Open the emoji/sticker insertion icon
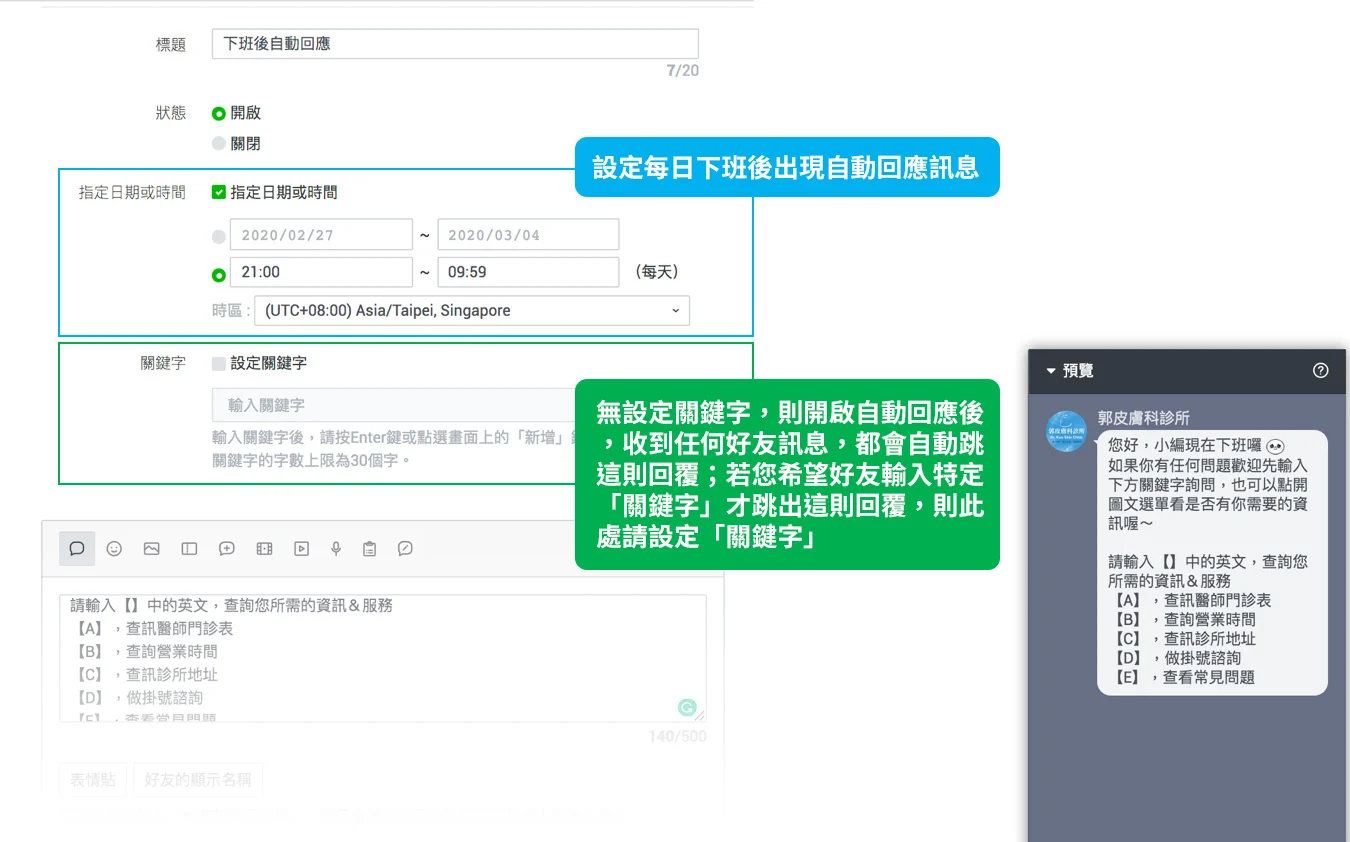1350x842 pixels. tap(113, 548)
